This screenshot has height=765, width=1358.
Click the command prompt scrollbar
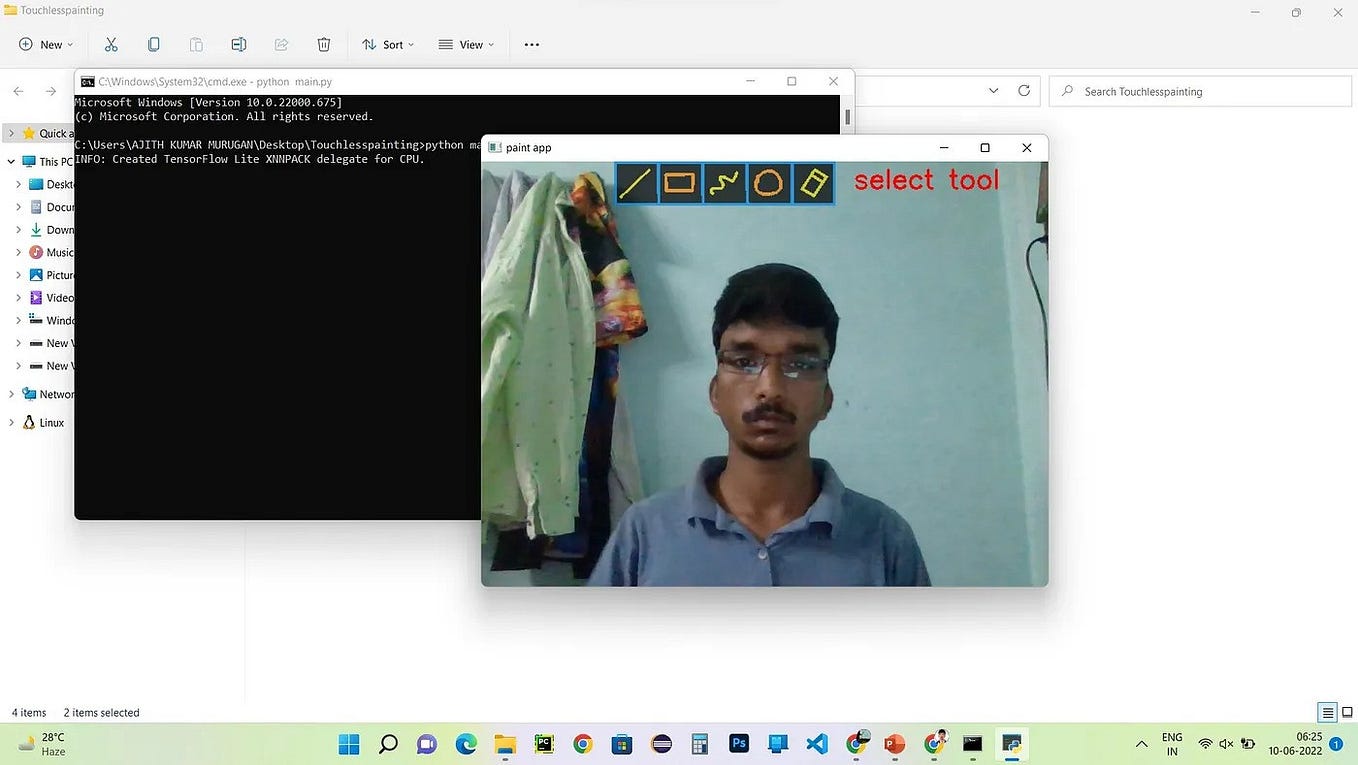846,116
